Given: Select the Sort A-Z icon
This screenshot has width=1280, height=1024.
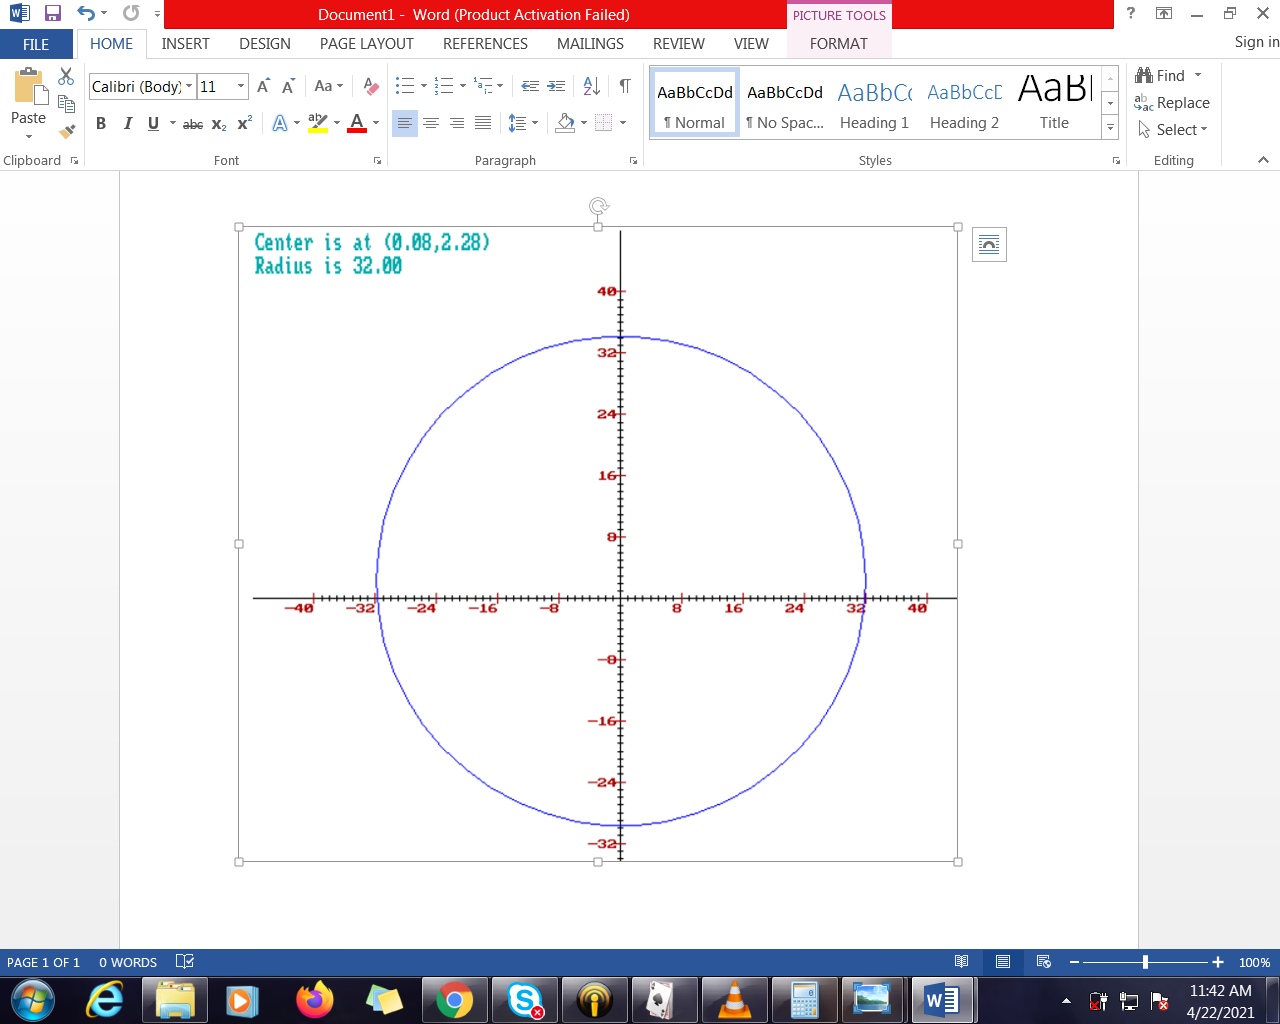Looking at the screenshot, I should point(591,87).
